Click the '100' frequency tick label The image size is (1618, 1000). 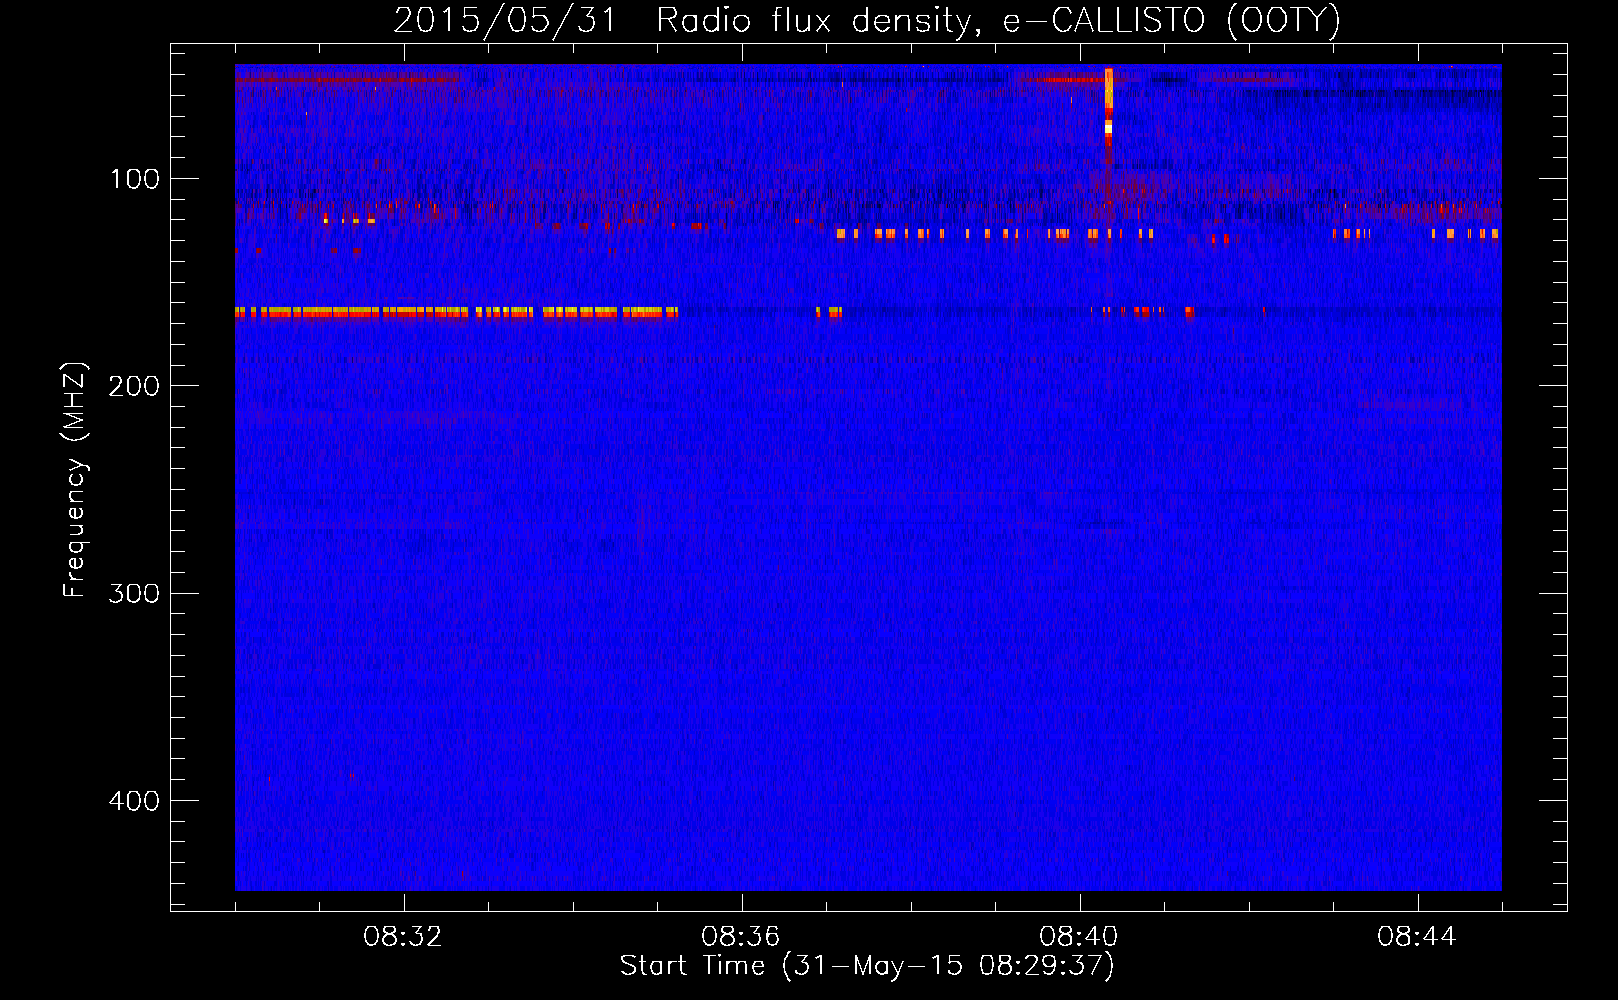point(135,179)
